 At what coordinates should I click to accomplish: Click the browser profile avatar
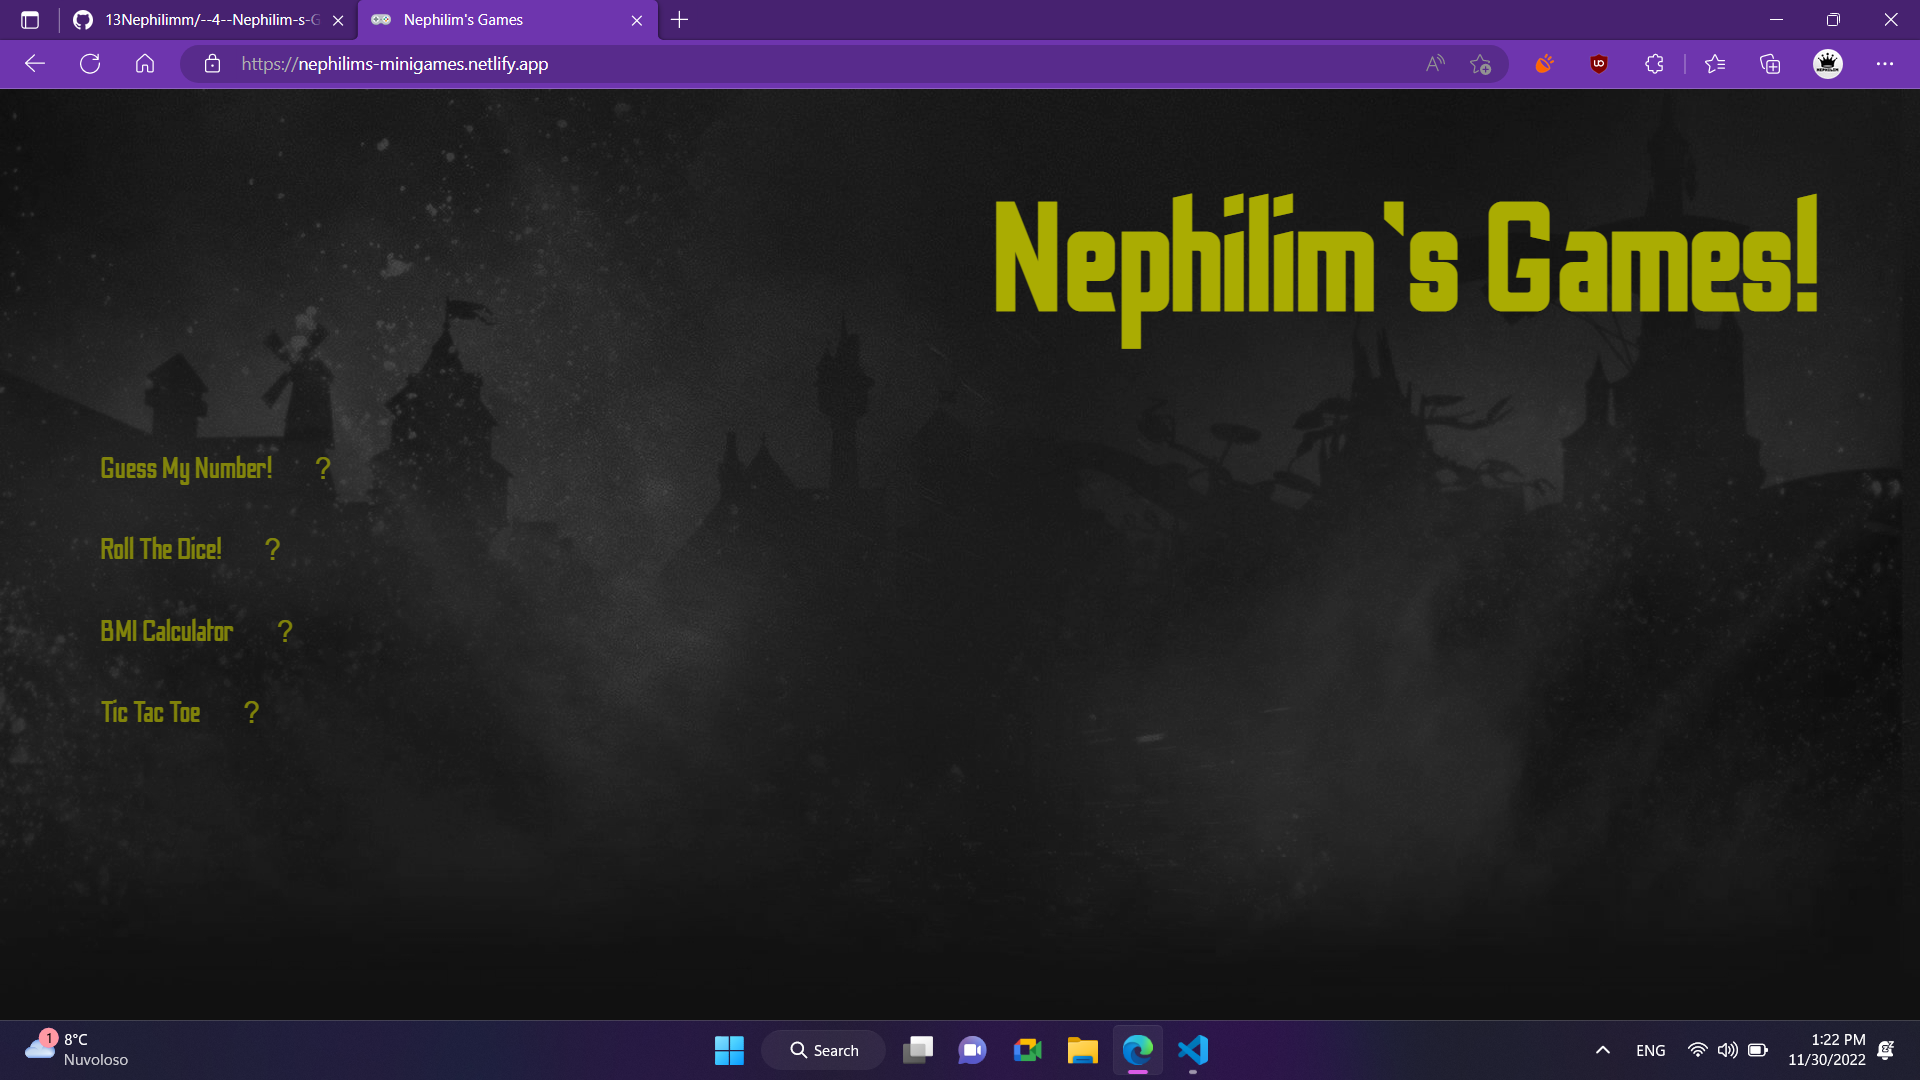click(1827, 63)
